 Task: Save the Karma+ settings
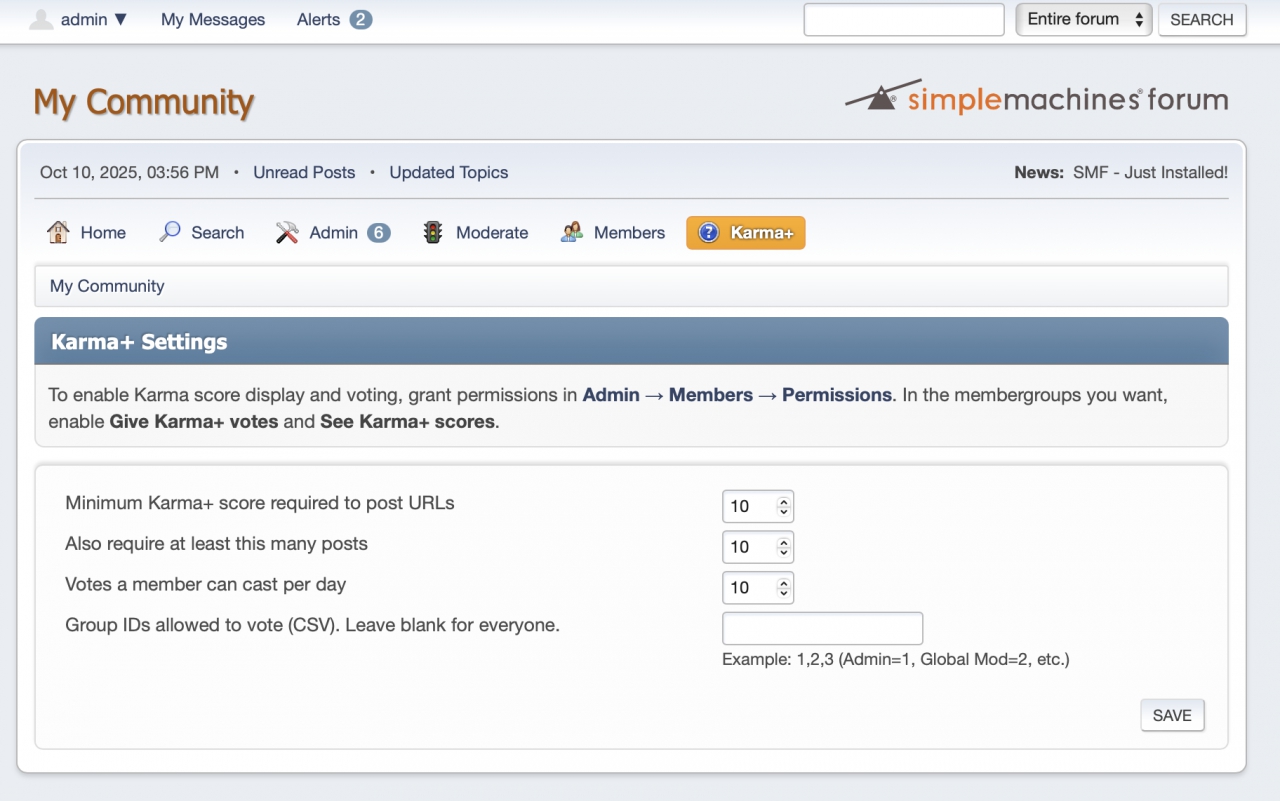pyautogui.click(x=1172, y=715)
